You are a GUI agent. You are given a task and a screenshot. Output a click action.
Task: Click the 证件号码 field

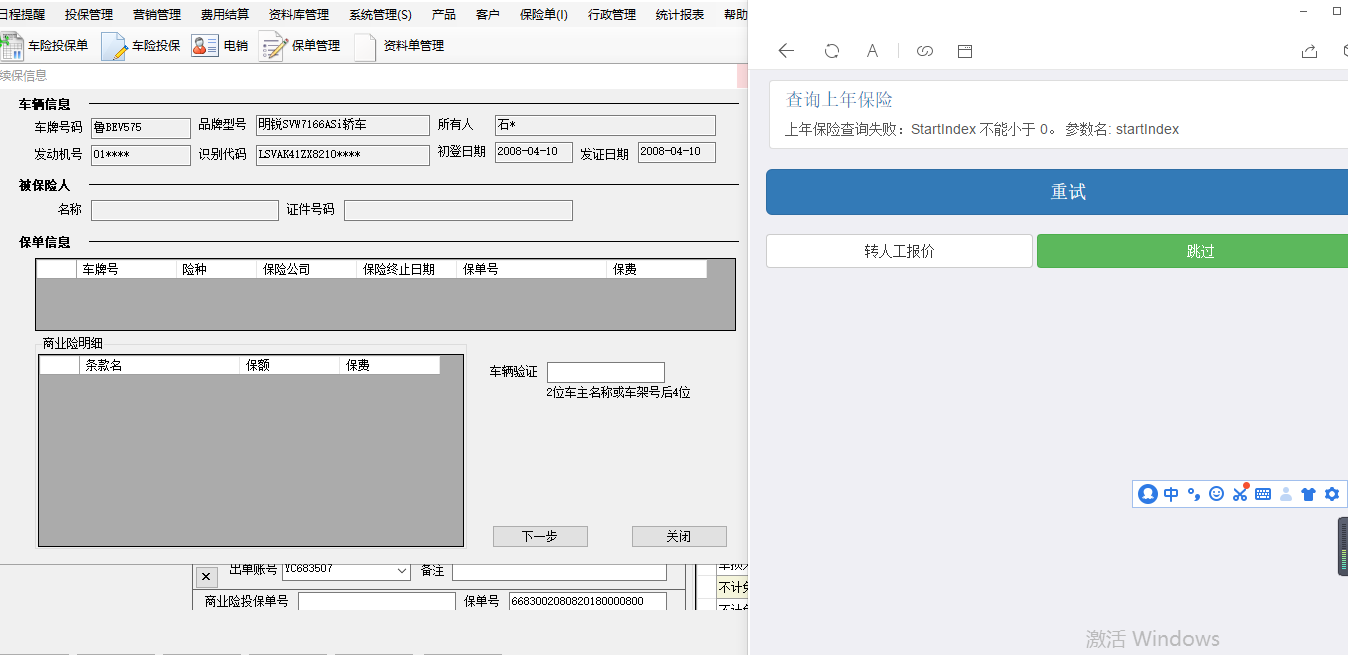pos(458,210)
